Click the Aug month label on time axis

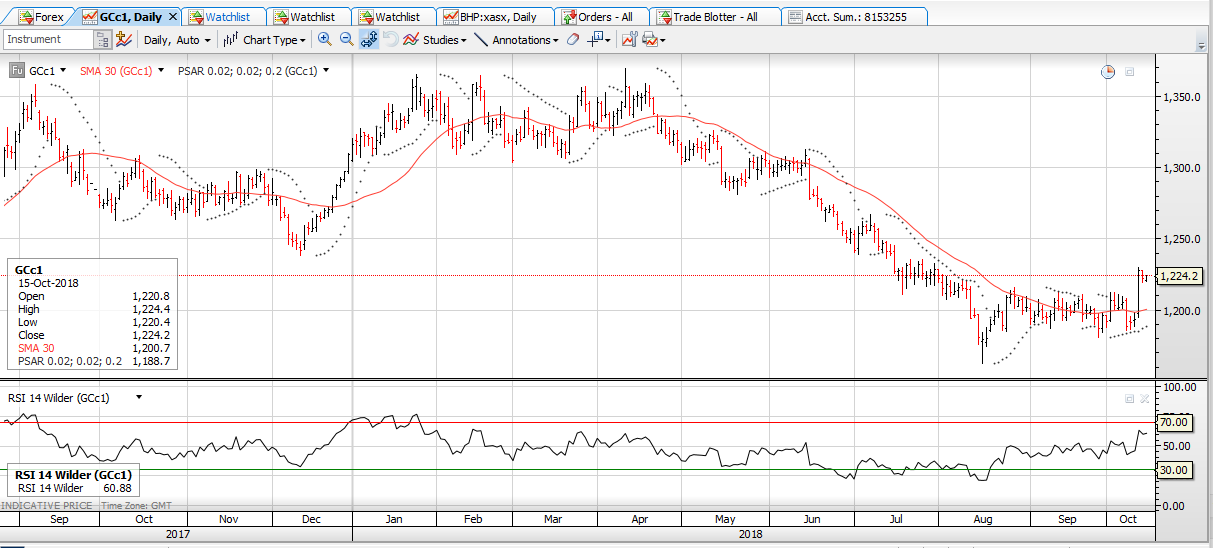pos(983,519)
